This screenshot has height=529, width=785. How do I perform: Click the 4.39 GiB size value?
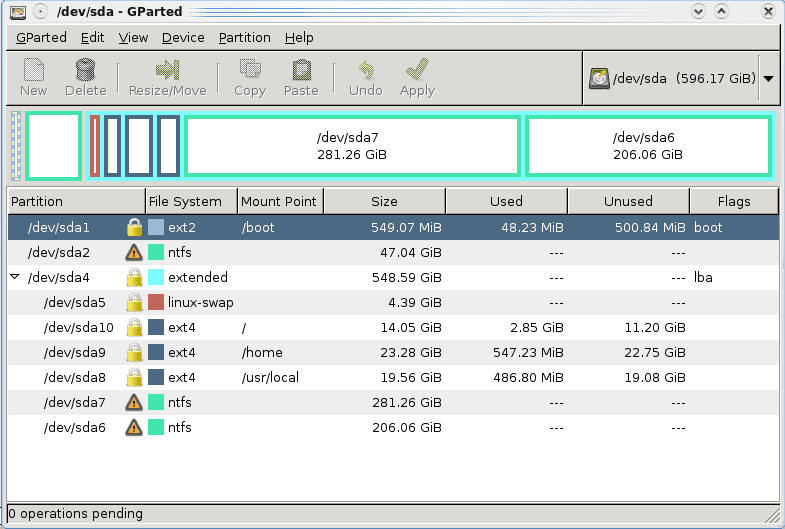(x=415, y=302)
